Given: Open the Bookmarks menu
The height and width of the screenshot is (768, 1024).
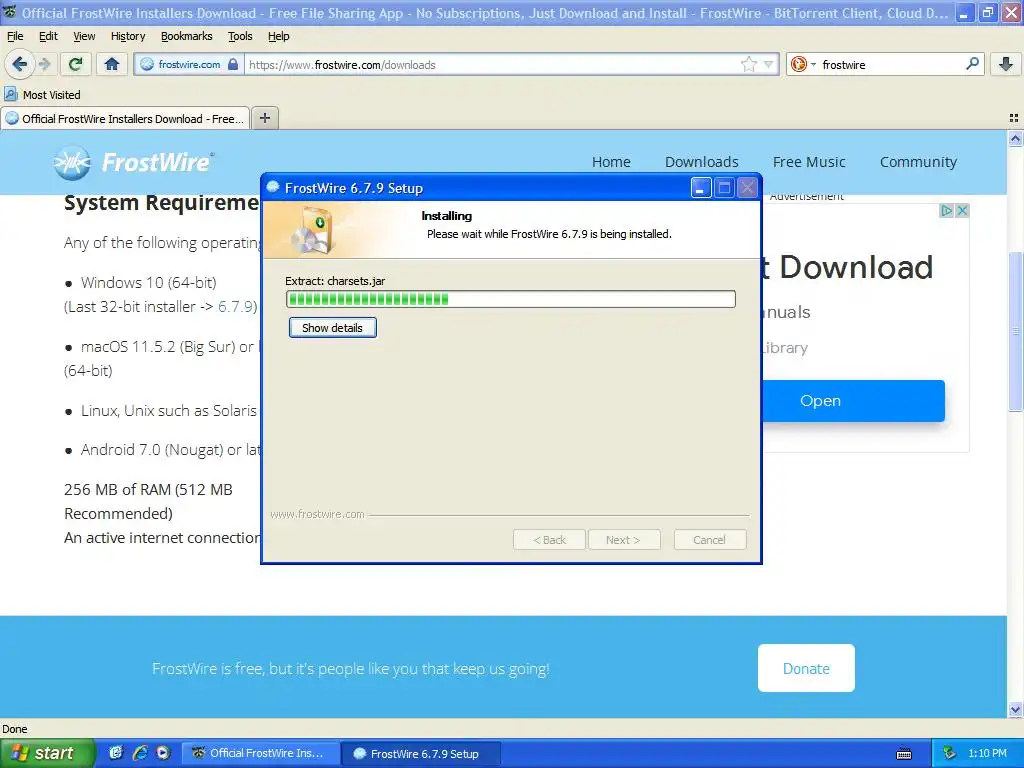Looking at the screenshot, I should 187,36.
